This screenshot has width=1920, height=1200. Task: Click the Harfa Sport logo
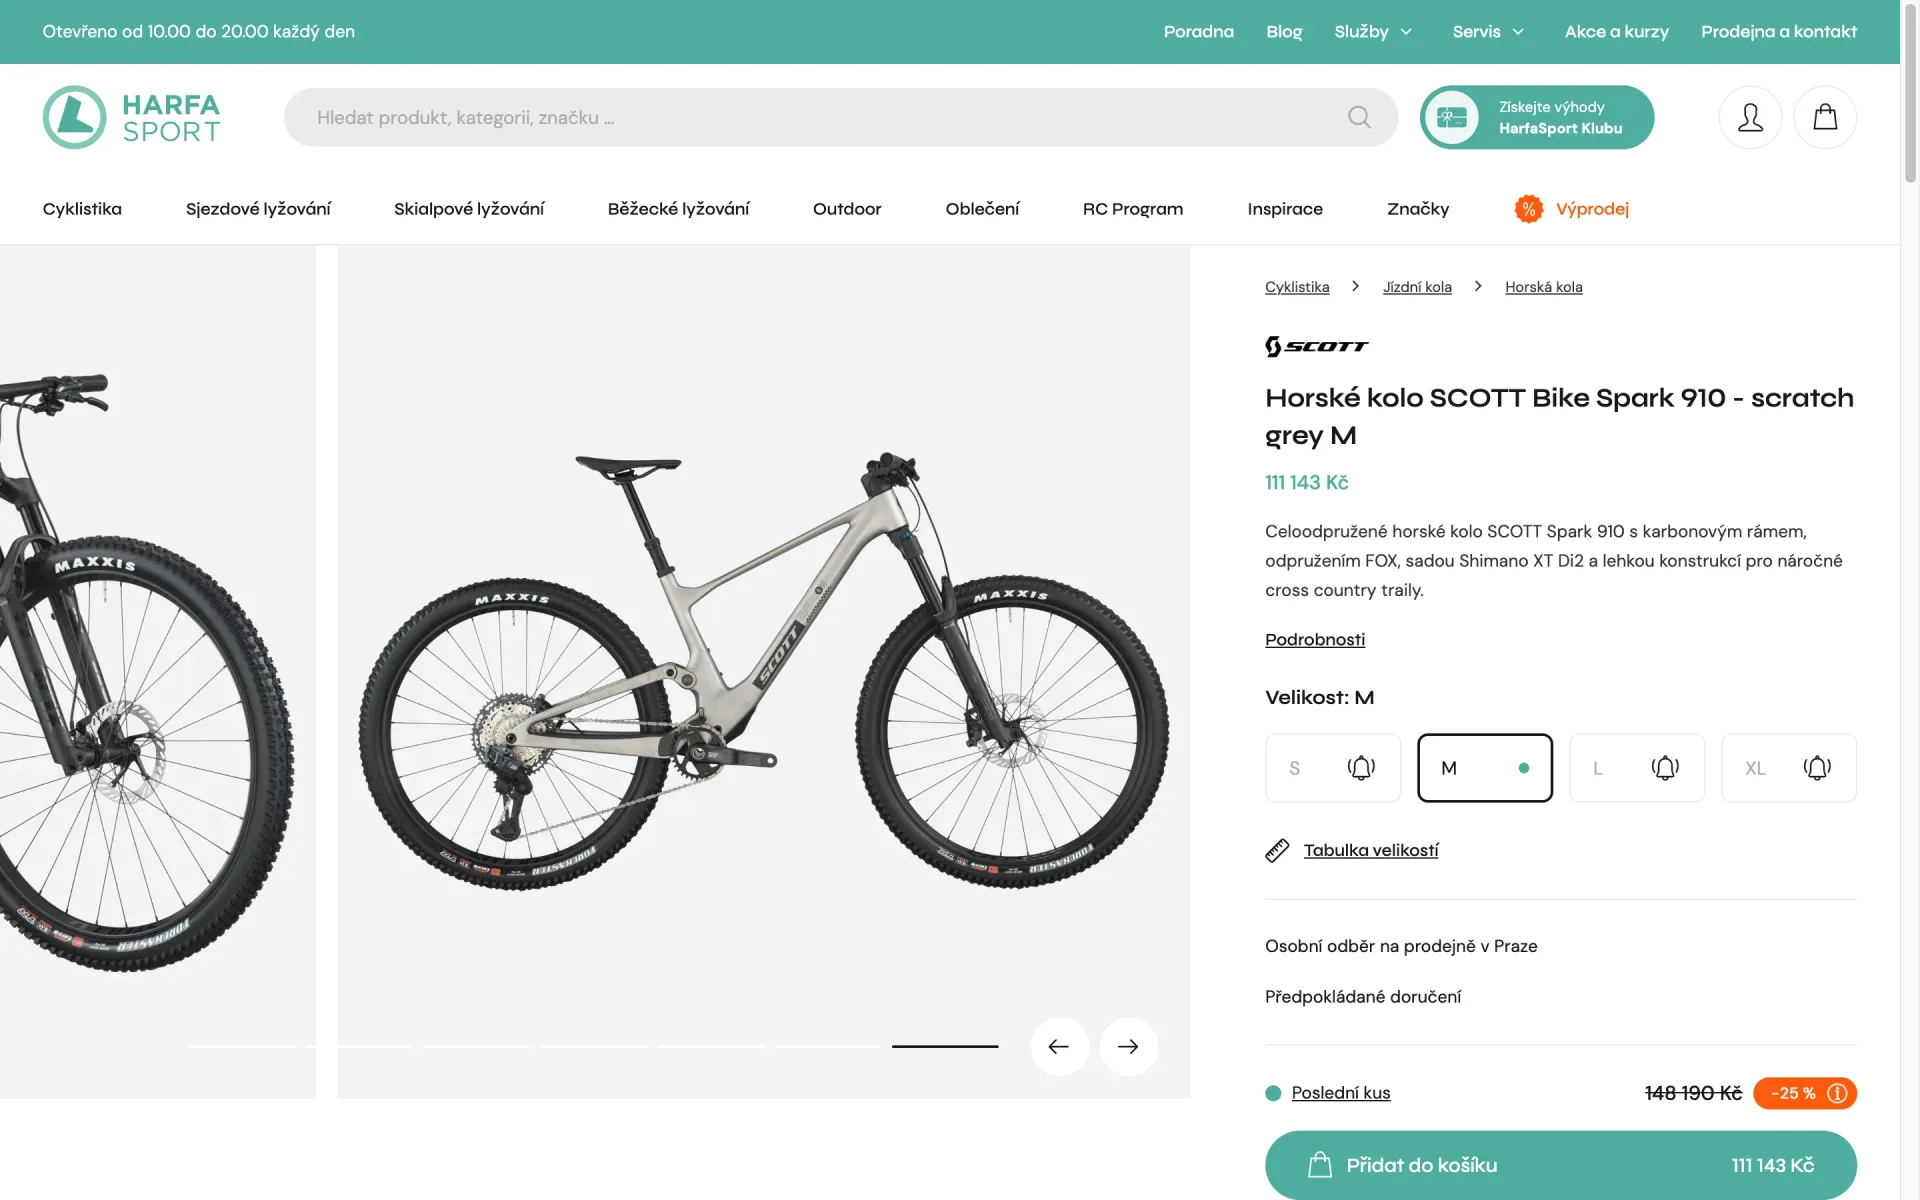pyautogui.click(x=131, y=117)
